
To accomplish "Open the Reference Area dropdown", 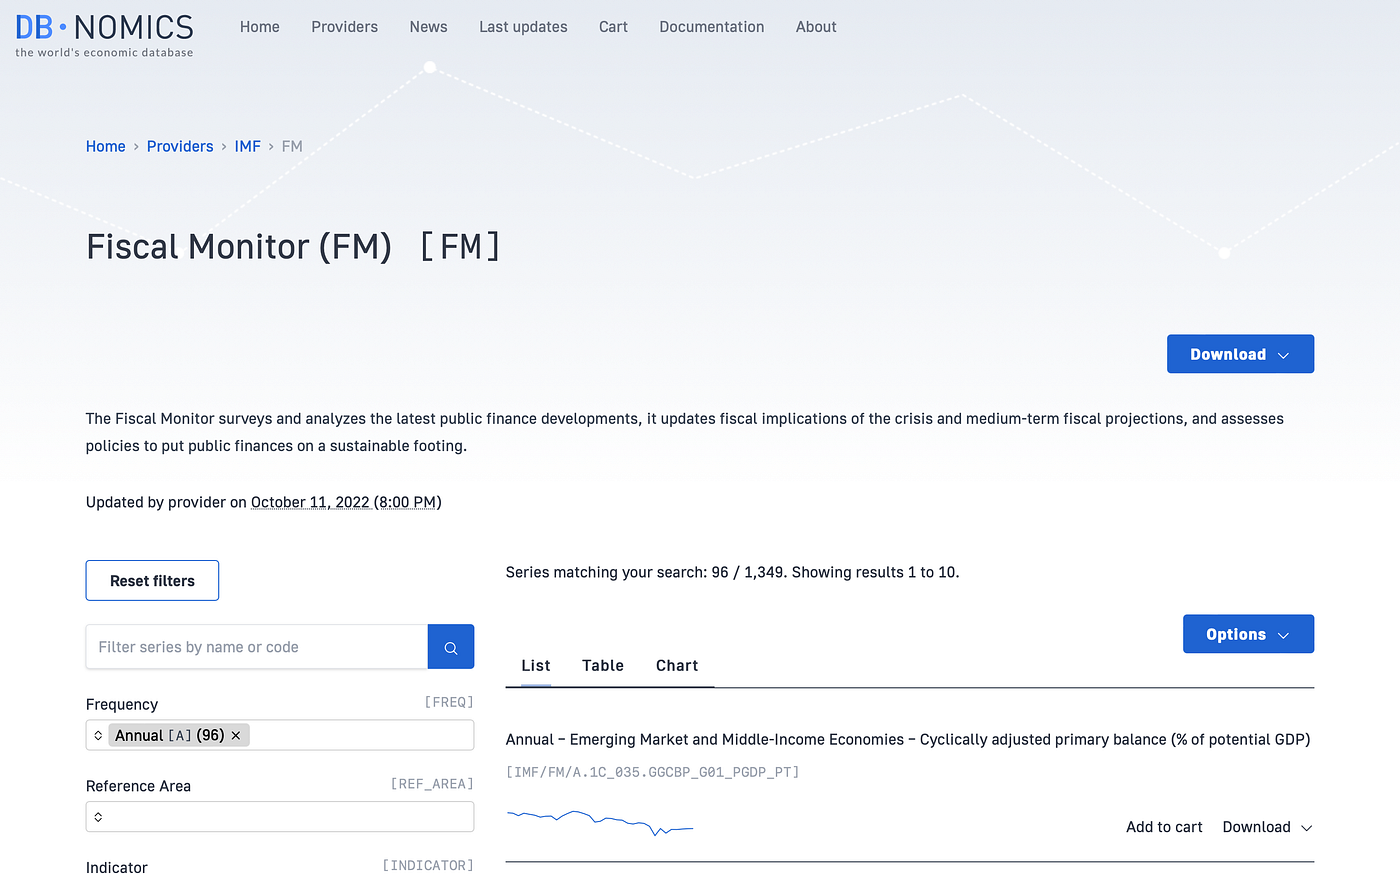I will click(x=280, y=817).
